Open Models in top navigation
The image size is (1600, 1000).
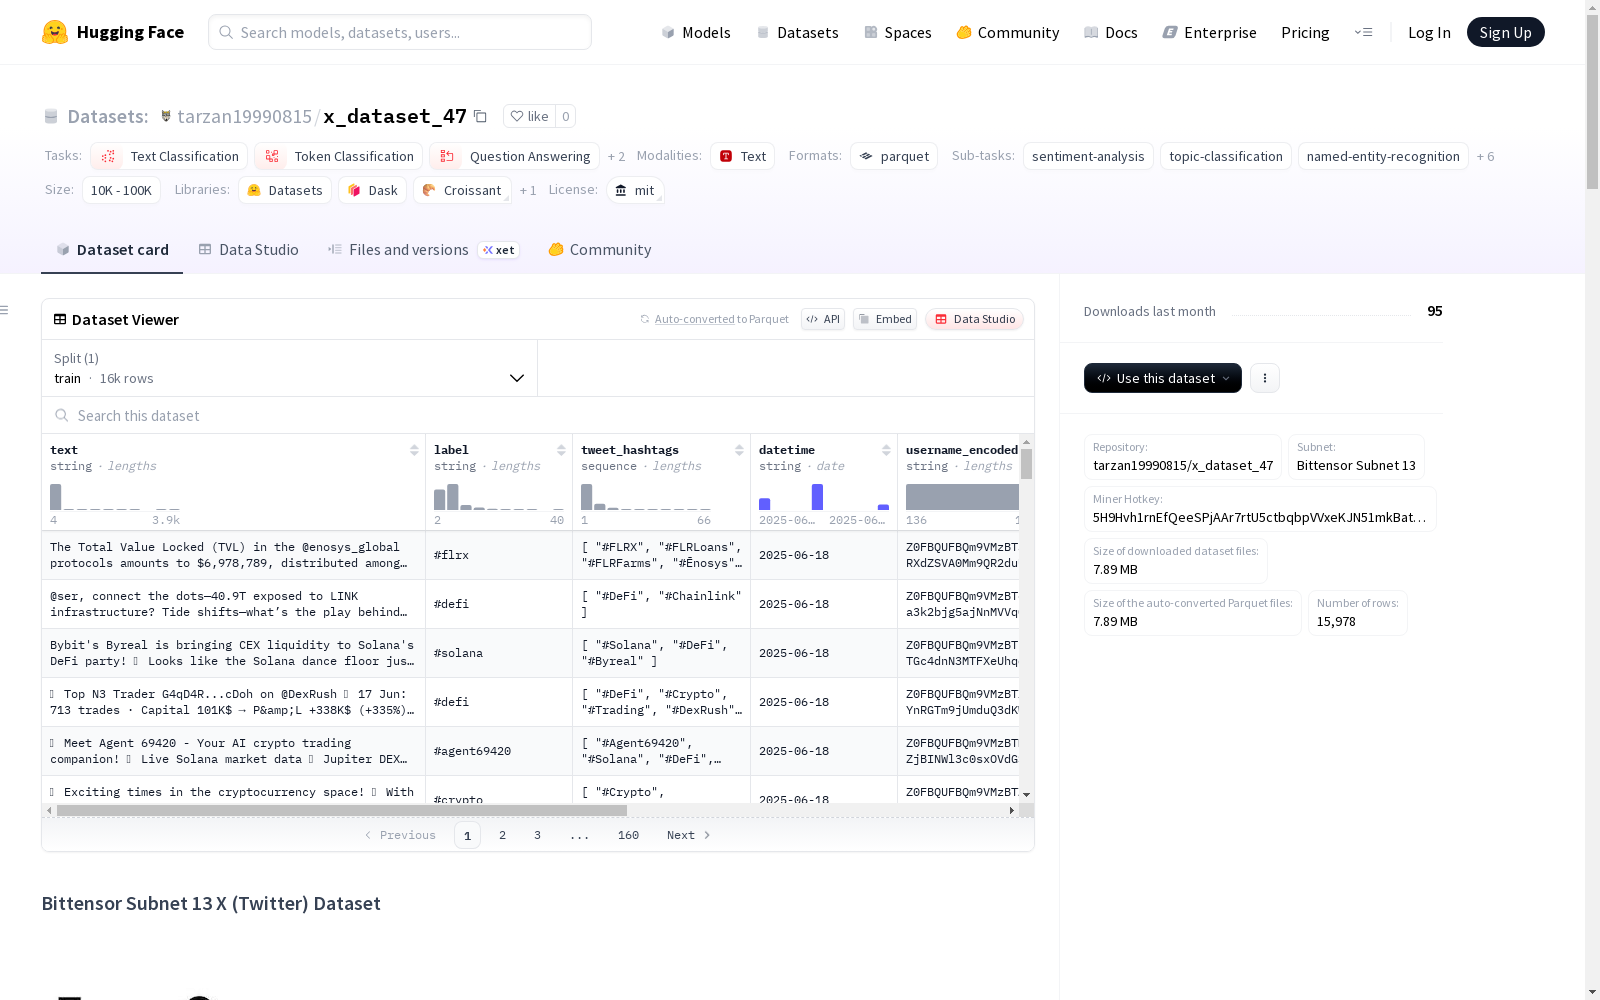(696, 32)
